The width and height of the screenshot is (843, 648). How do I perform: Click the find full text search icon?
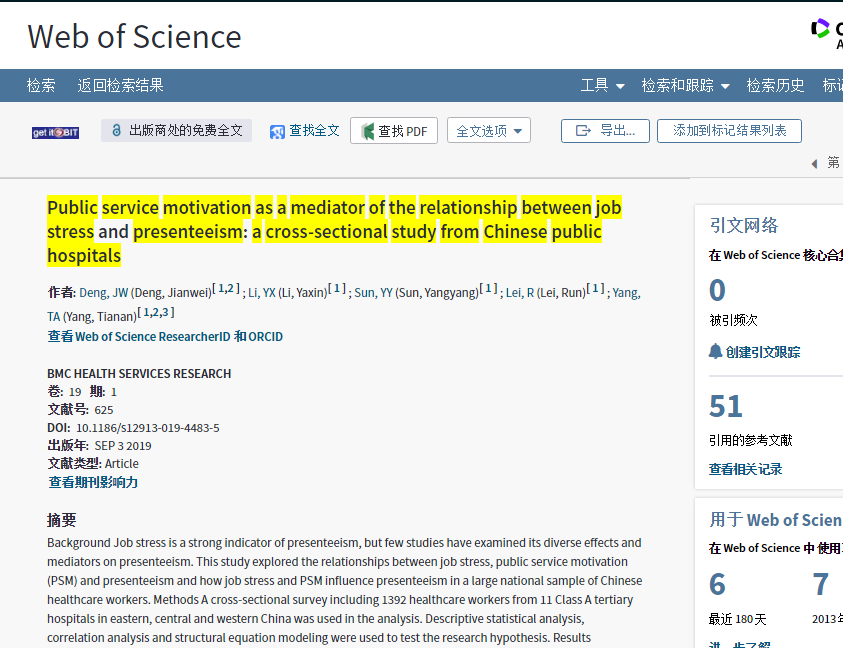(277, 132)
